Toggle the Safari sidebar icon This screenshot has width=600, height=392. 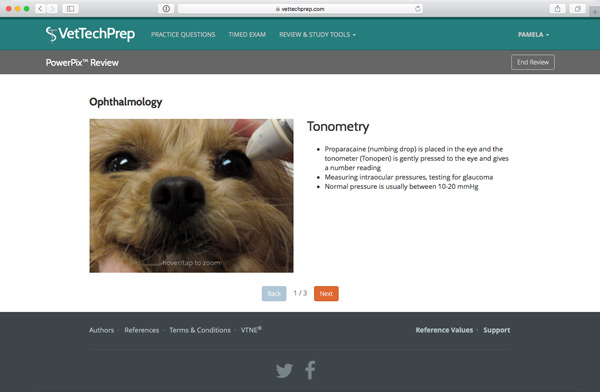click(70, 8)
